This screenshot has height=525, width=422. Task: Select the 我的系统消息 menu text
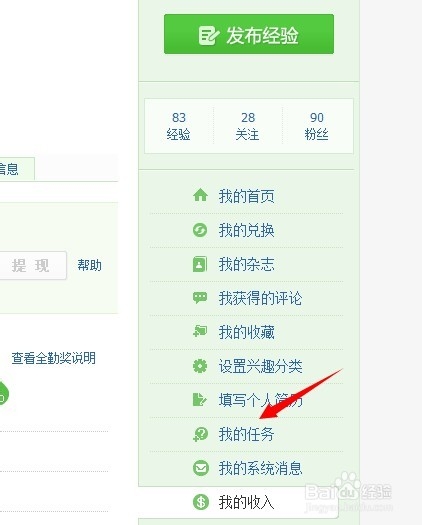pos(261,468)
